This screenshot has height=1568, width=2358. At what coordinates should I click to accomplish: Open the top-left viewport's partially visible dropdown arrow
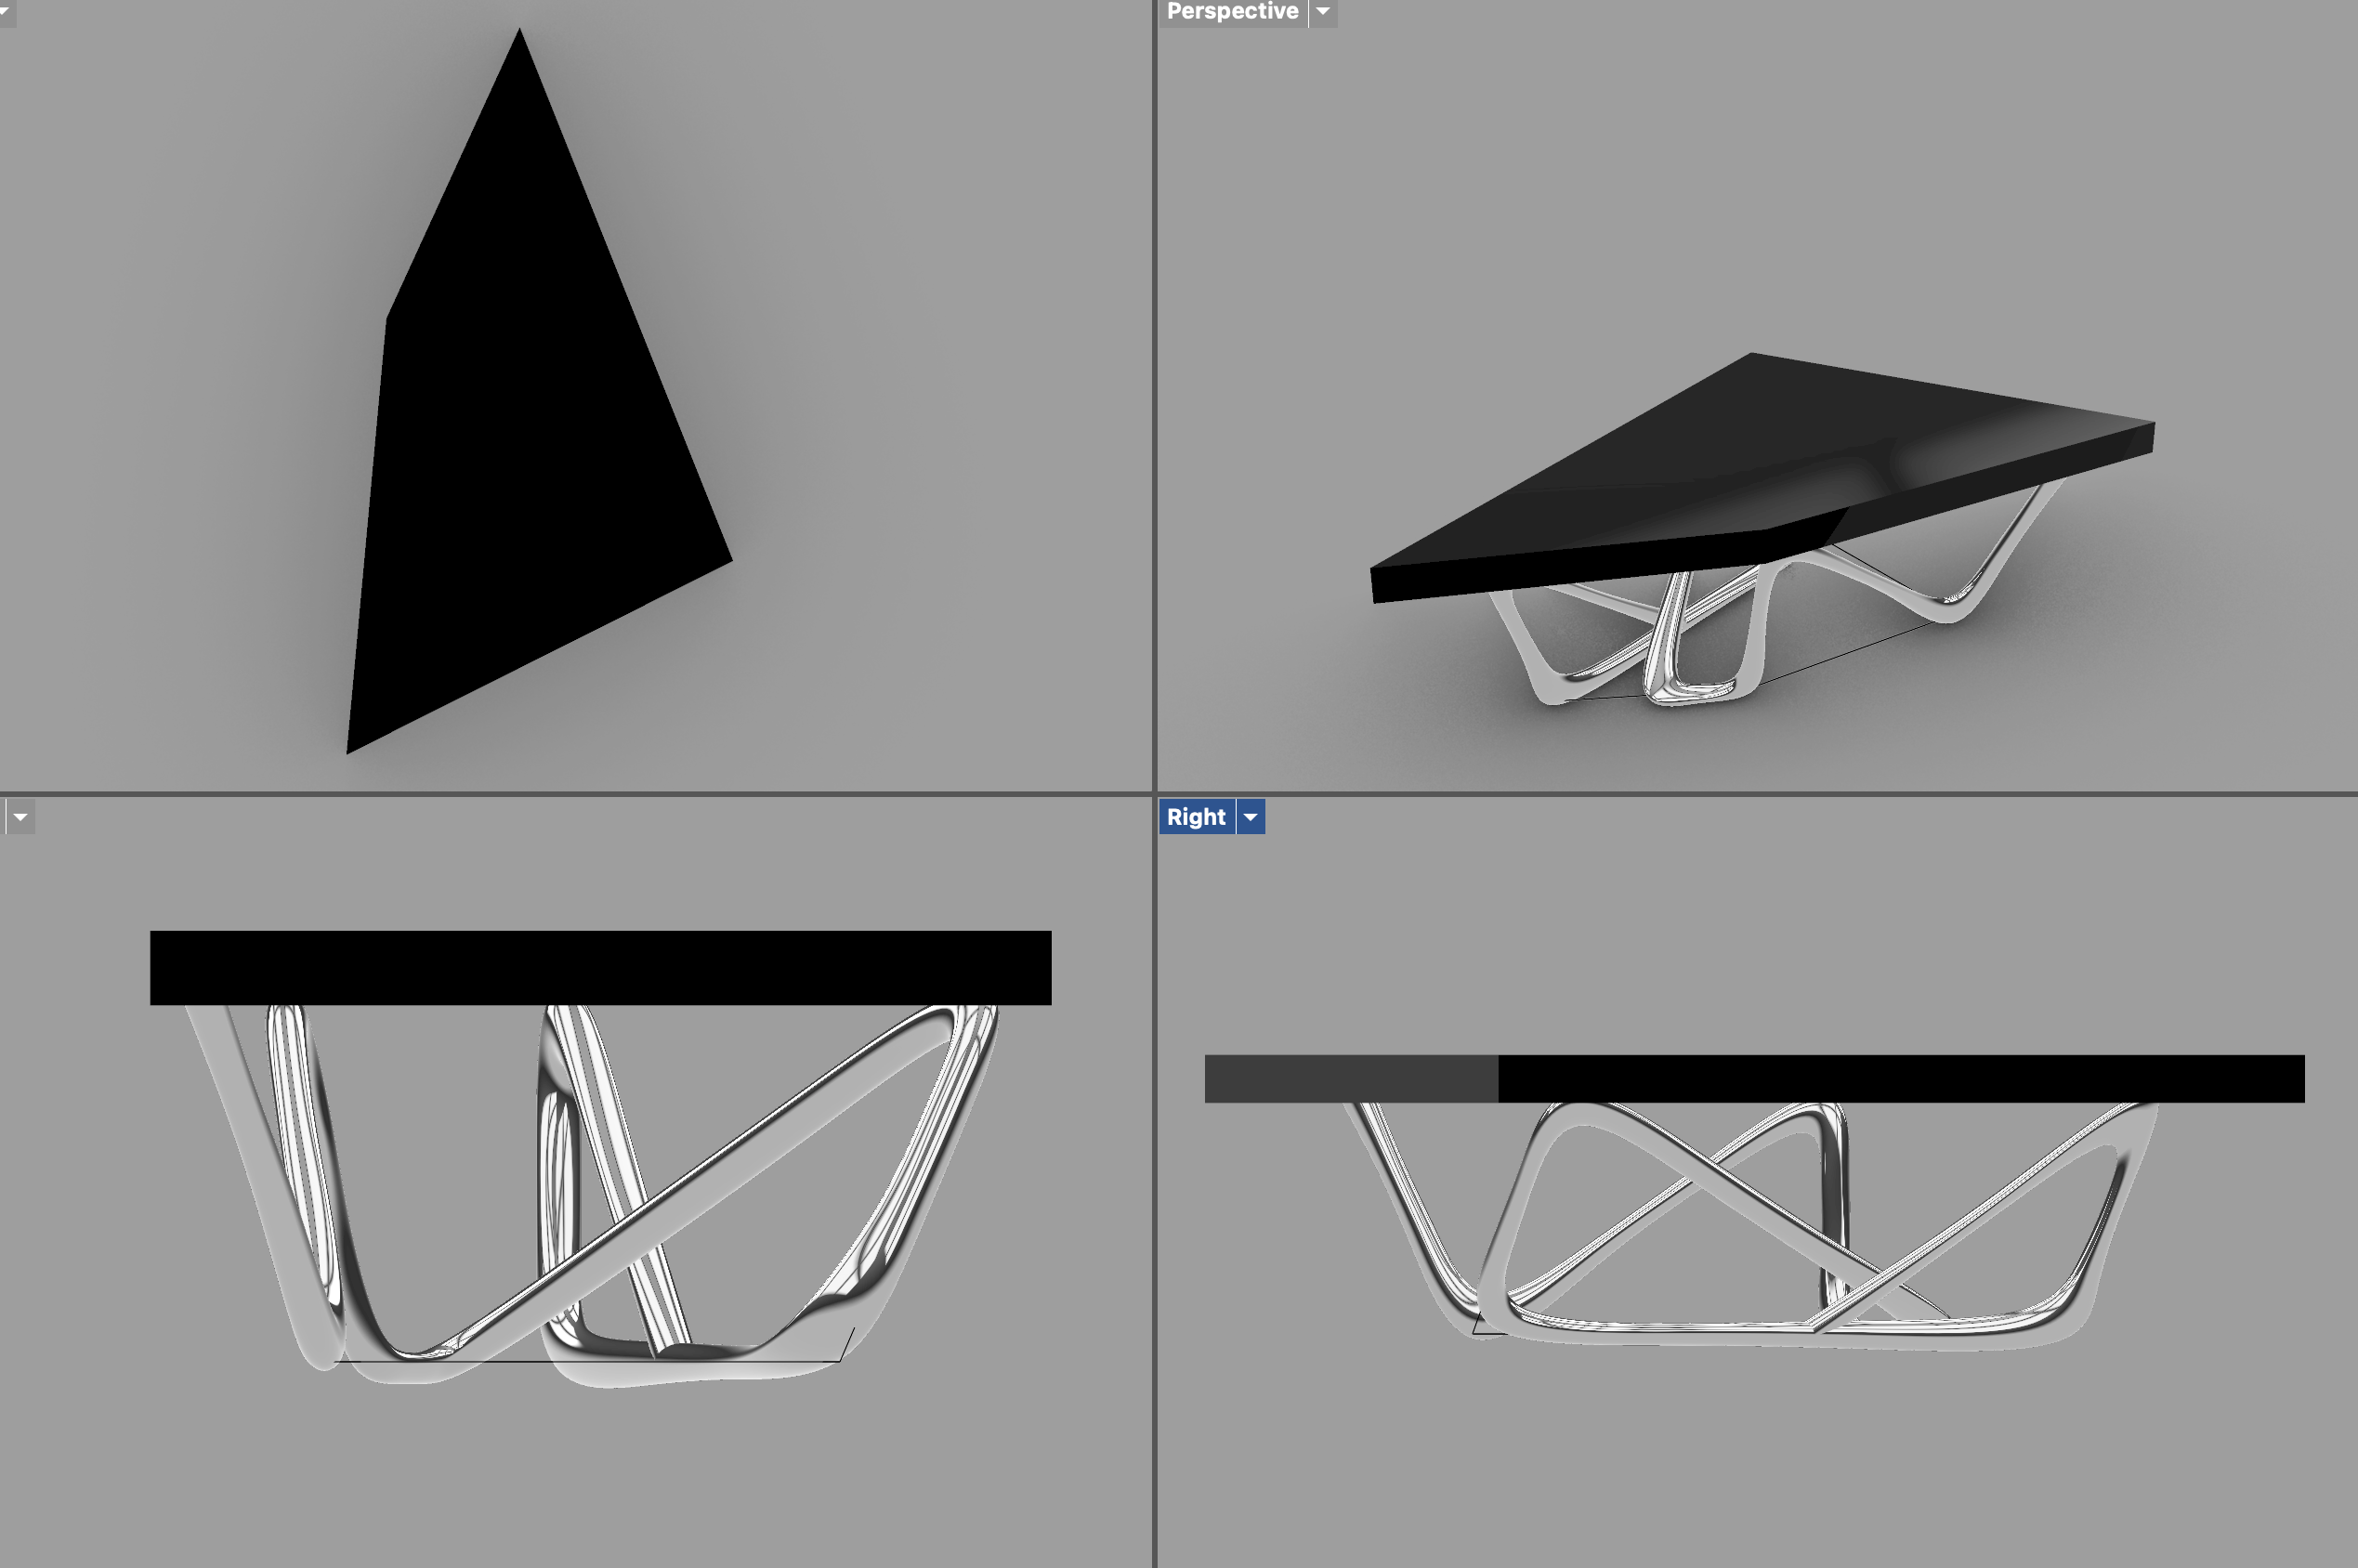coord(5,10)
